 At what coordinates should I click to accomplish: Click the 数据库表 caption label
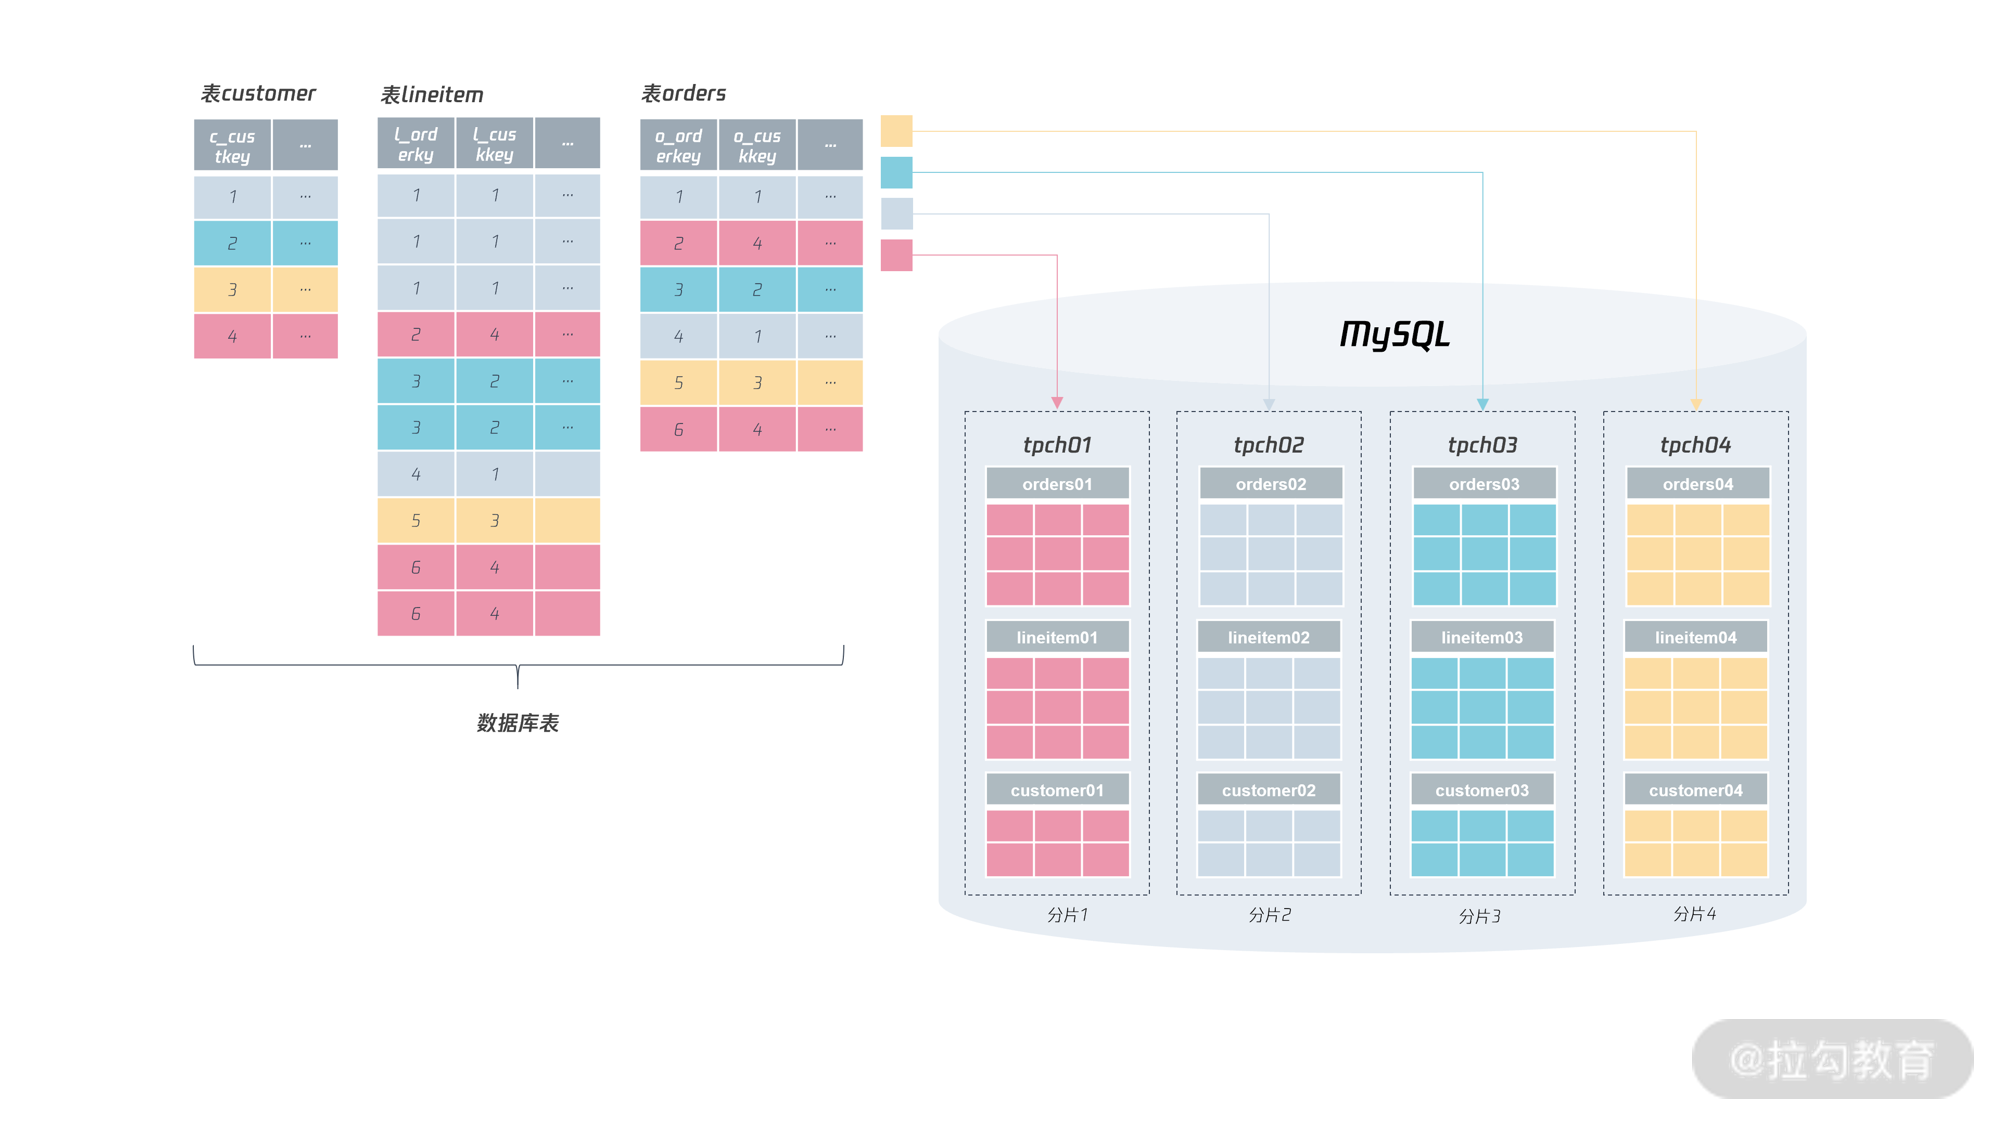pyautogui.click(x=517, y=723)
